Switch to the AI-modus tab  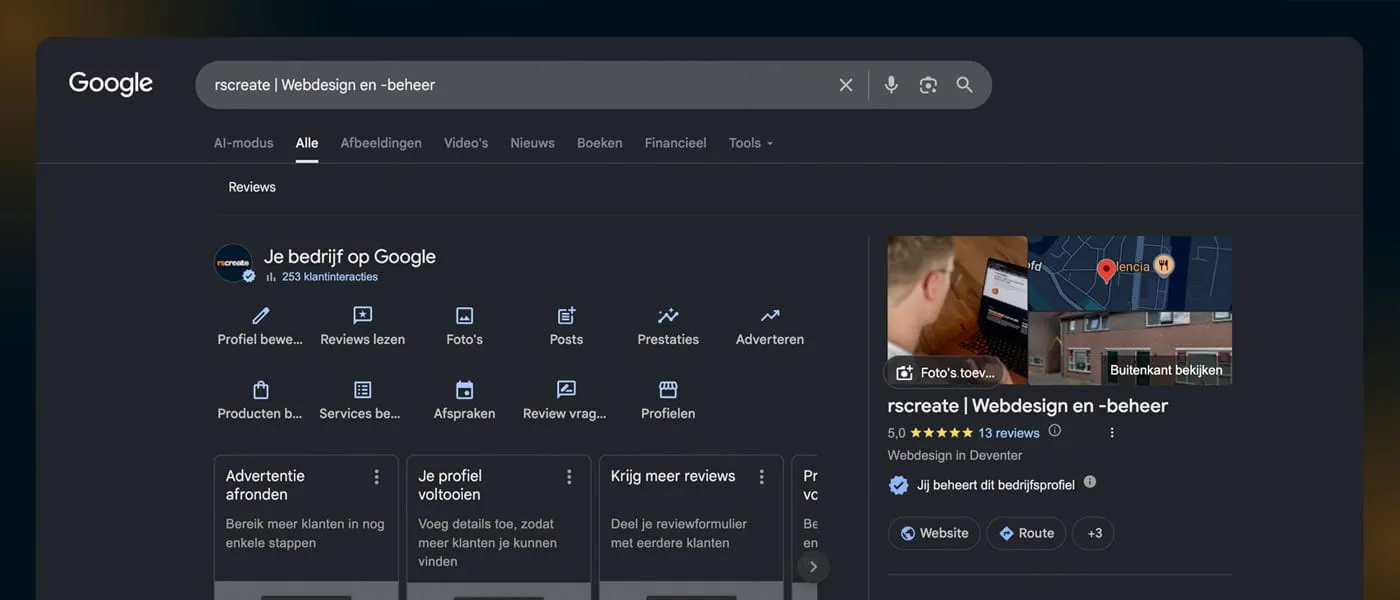click(x=243, y=143)
